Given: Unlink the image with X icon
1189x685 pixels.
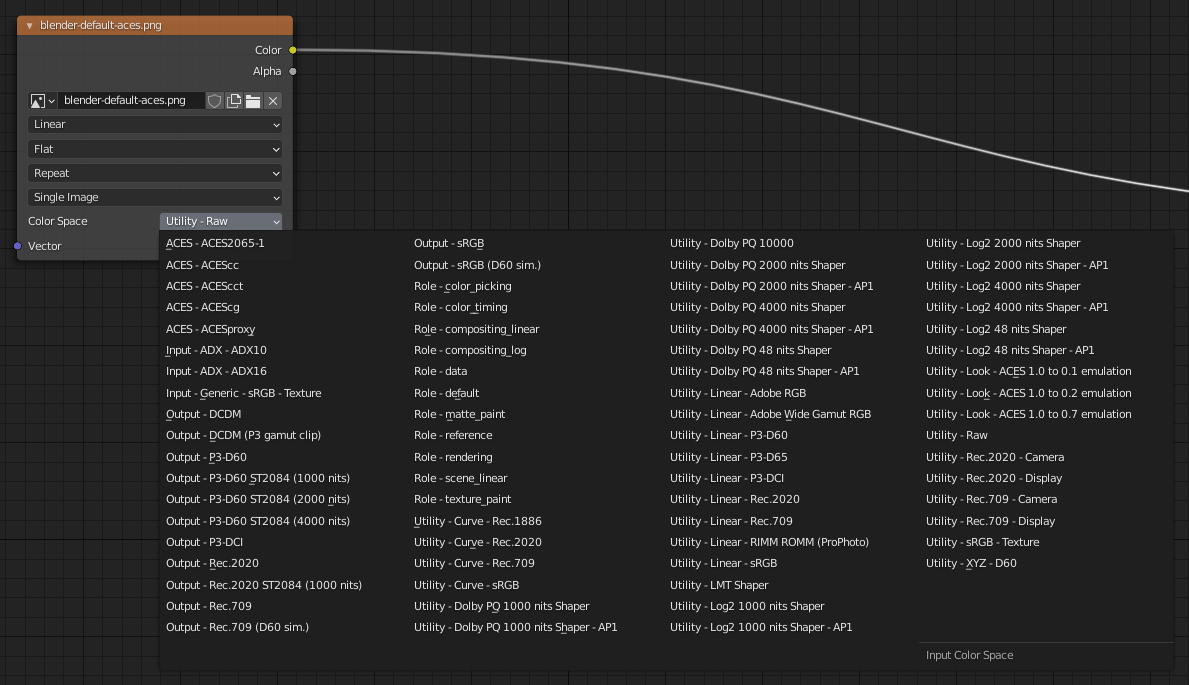Looking at the screenshot, I should point(273,101).
